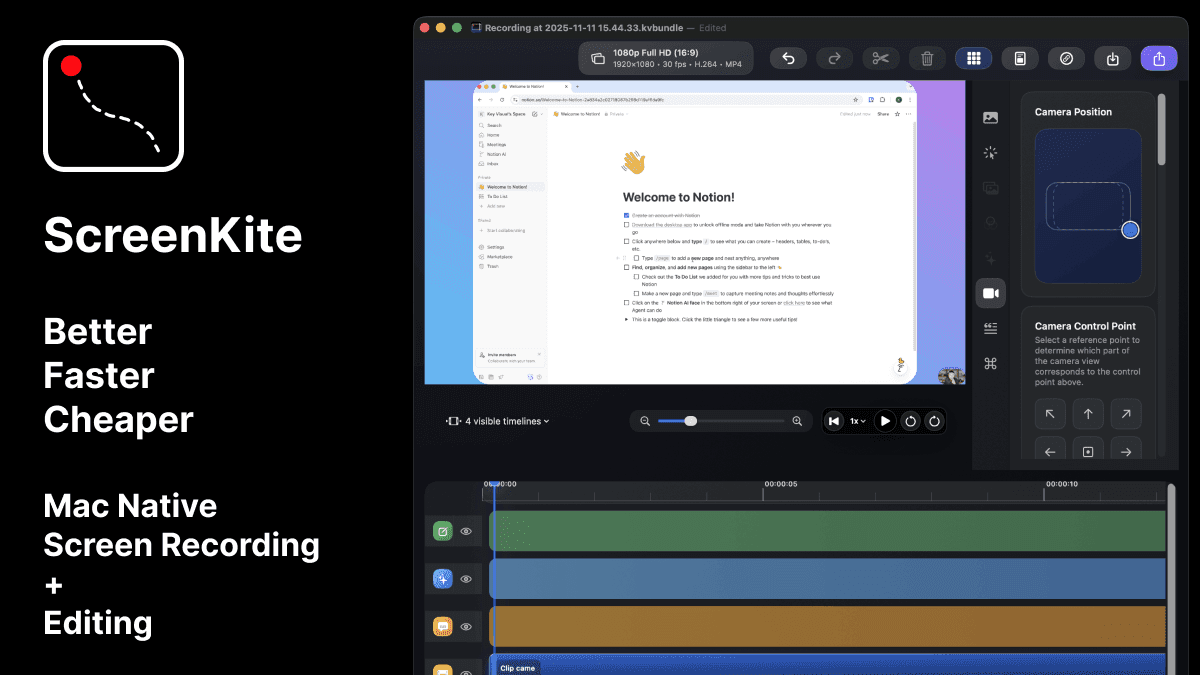Viewport: 1200px width, 675px height.
Task: Toggle the blue grid layout button
Action: (973, 58)
